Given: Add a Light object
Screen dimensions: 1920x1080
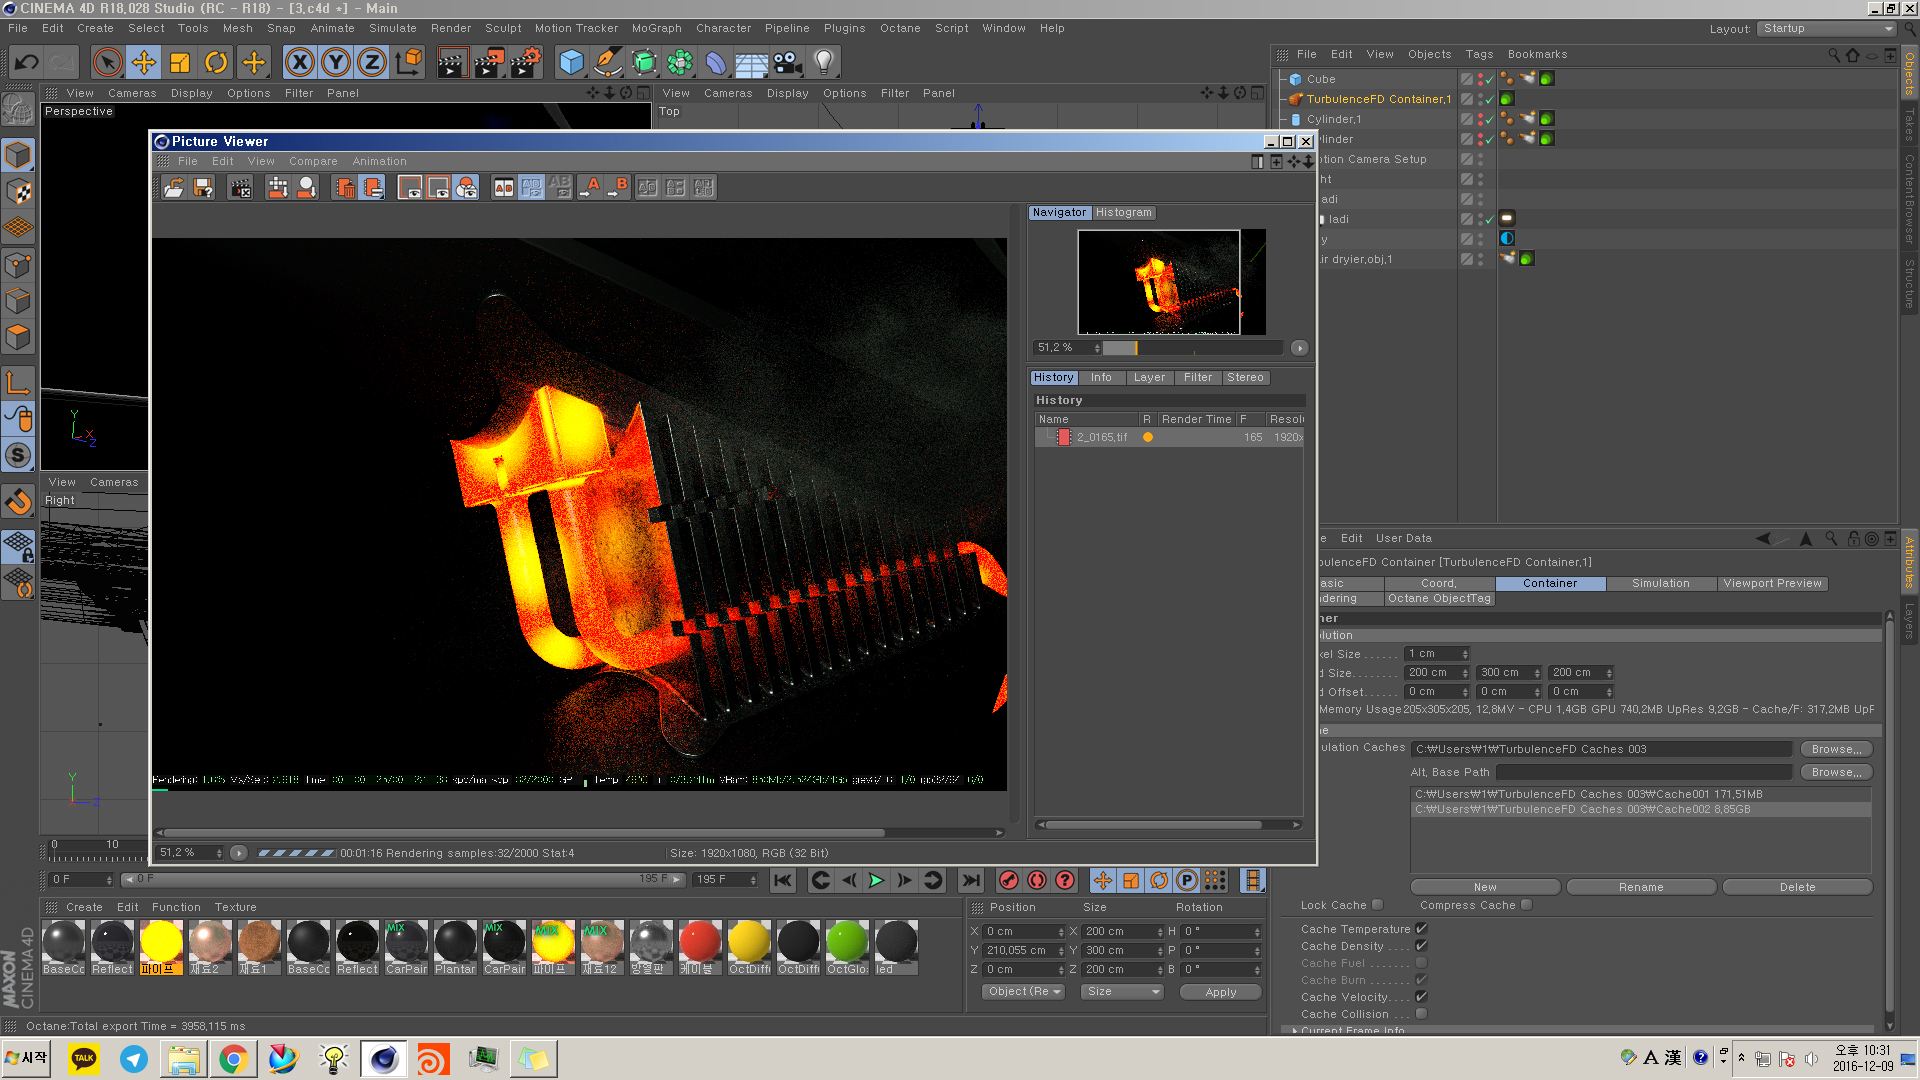Looking at the screenshot, I should tap(824, 62).
